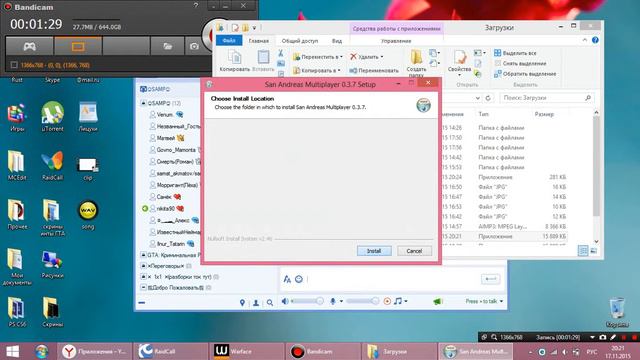Select the AIMP3: MPEG Lay... file row
640x360 pixels.
point(504,226)
